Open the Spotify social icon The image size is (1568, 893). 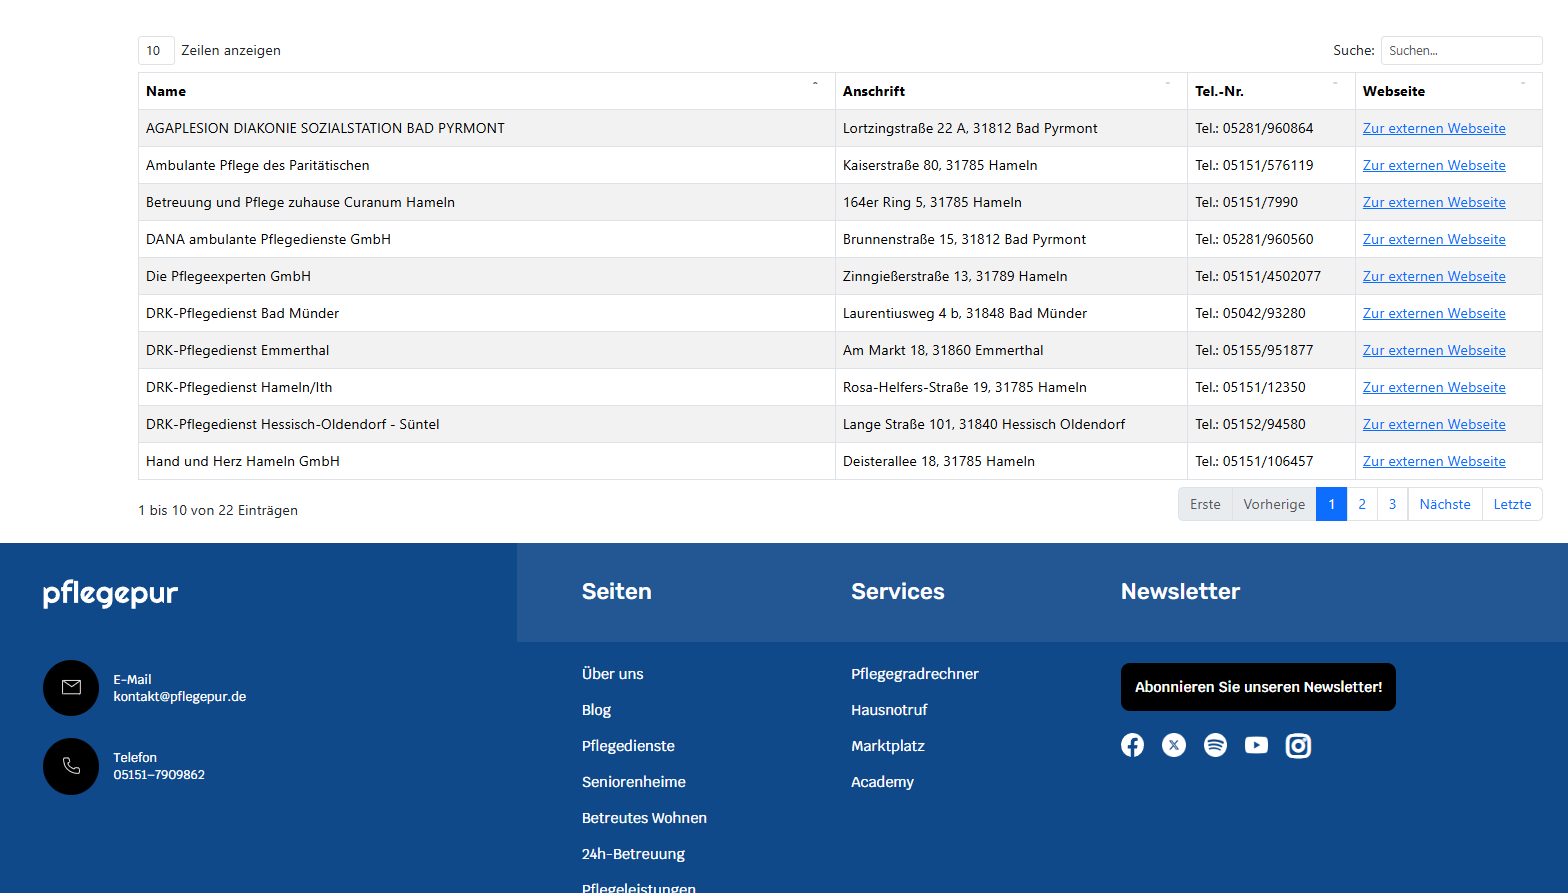(x=1215, y=745)
